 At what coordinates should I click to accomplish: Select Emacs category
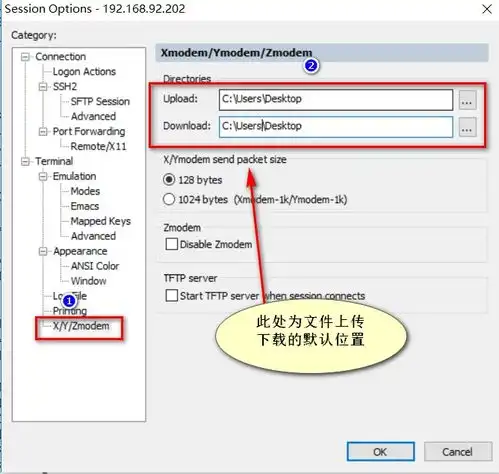(x=85, y=206)
